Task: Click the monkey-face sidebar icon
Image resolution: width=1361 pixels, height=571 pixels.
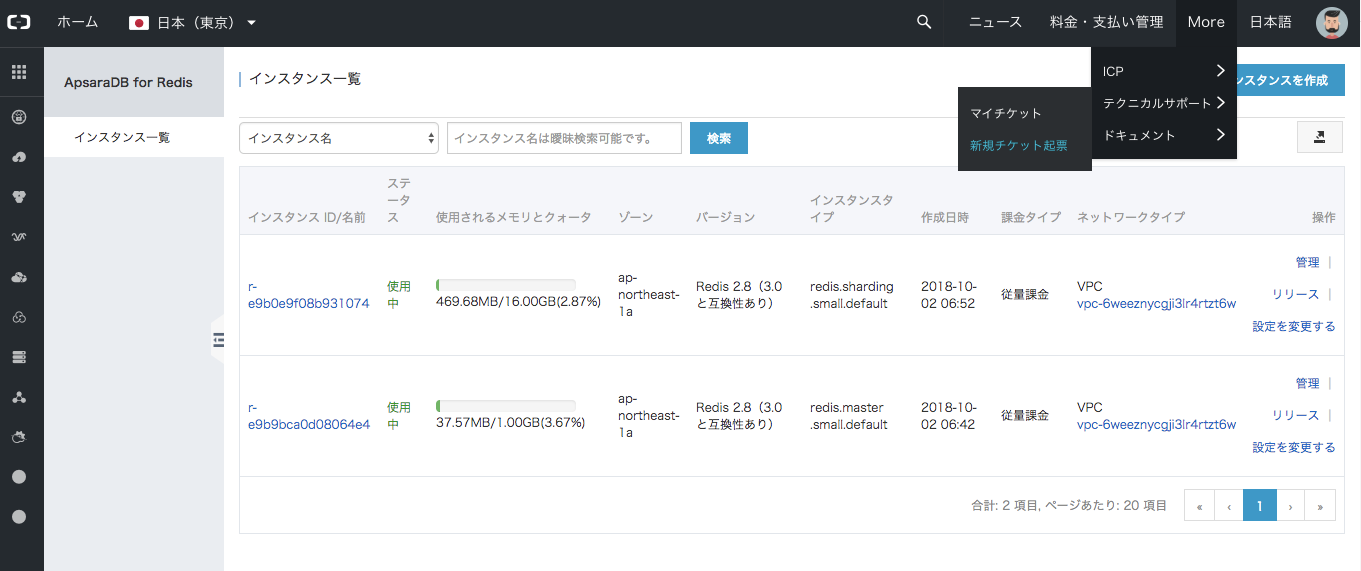Action: pyautogui.click(x=19, y=197)
